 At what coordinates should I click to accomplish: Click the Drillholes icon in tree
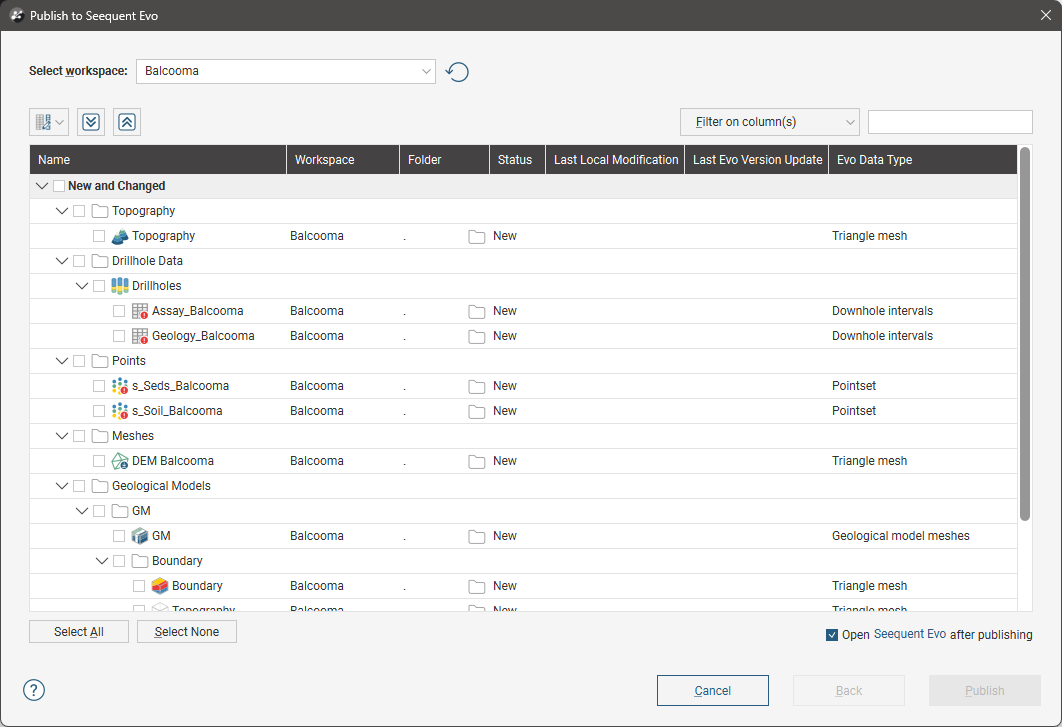pyautogui.click(x=120, y=286)
